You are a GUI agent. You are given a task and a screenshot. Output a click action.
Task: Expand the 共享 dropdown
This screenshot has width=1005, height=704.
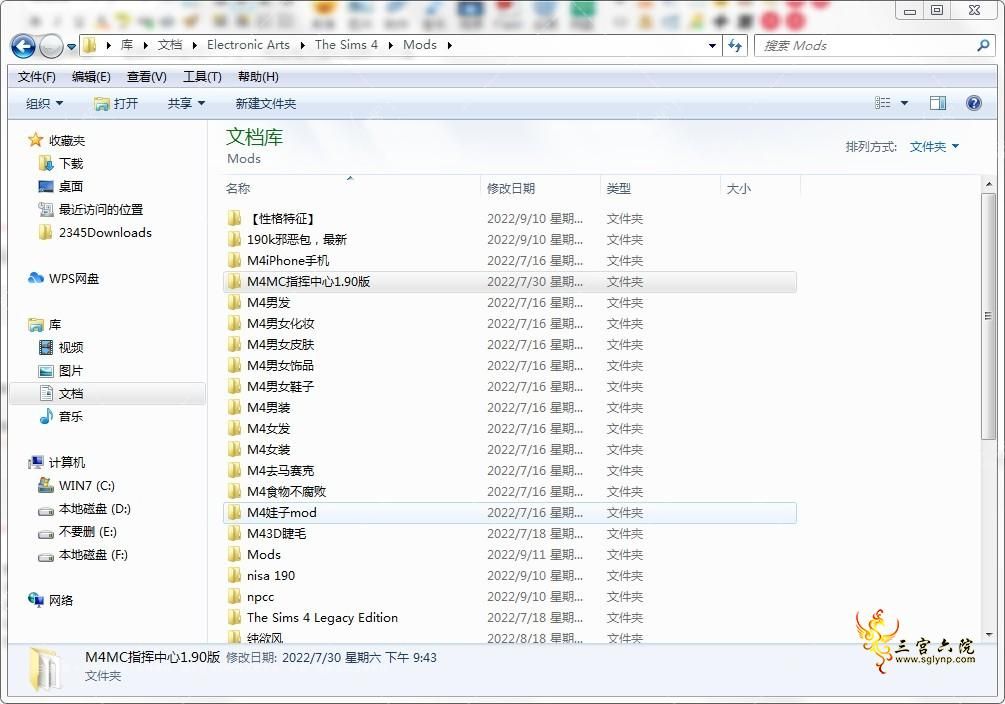coord(186,103)
